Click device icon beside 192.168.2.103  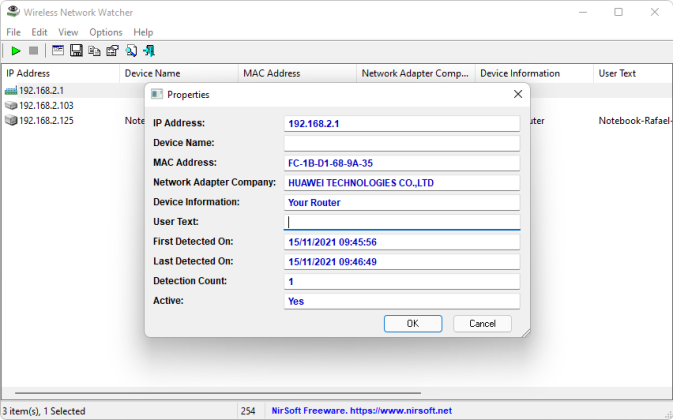(11, 106)
